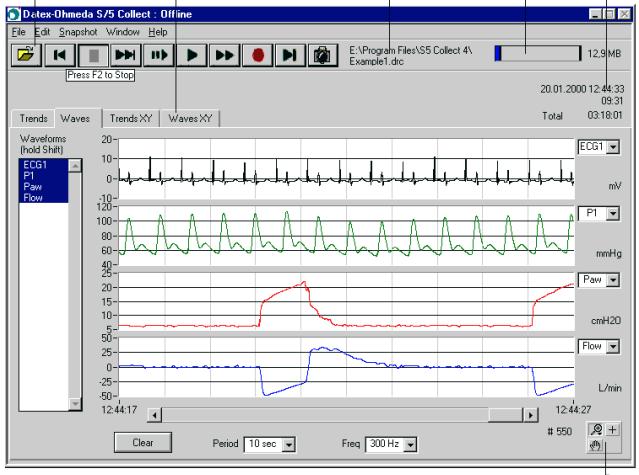The height and width of the screenshot is (475, 639).
Task: Click the Waveforms list scroll down arrow
Action: (x=75, y=404)
